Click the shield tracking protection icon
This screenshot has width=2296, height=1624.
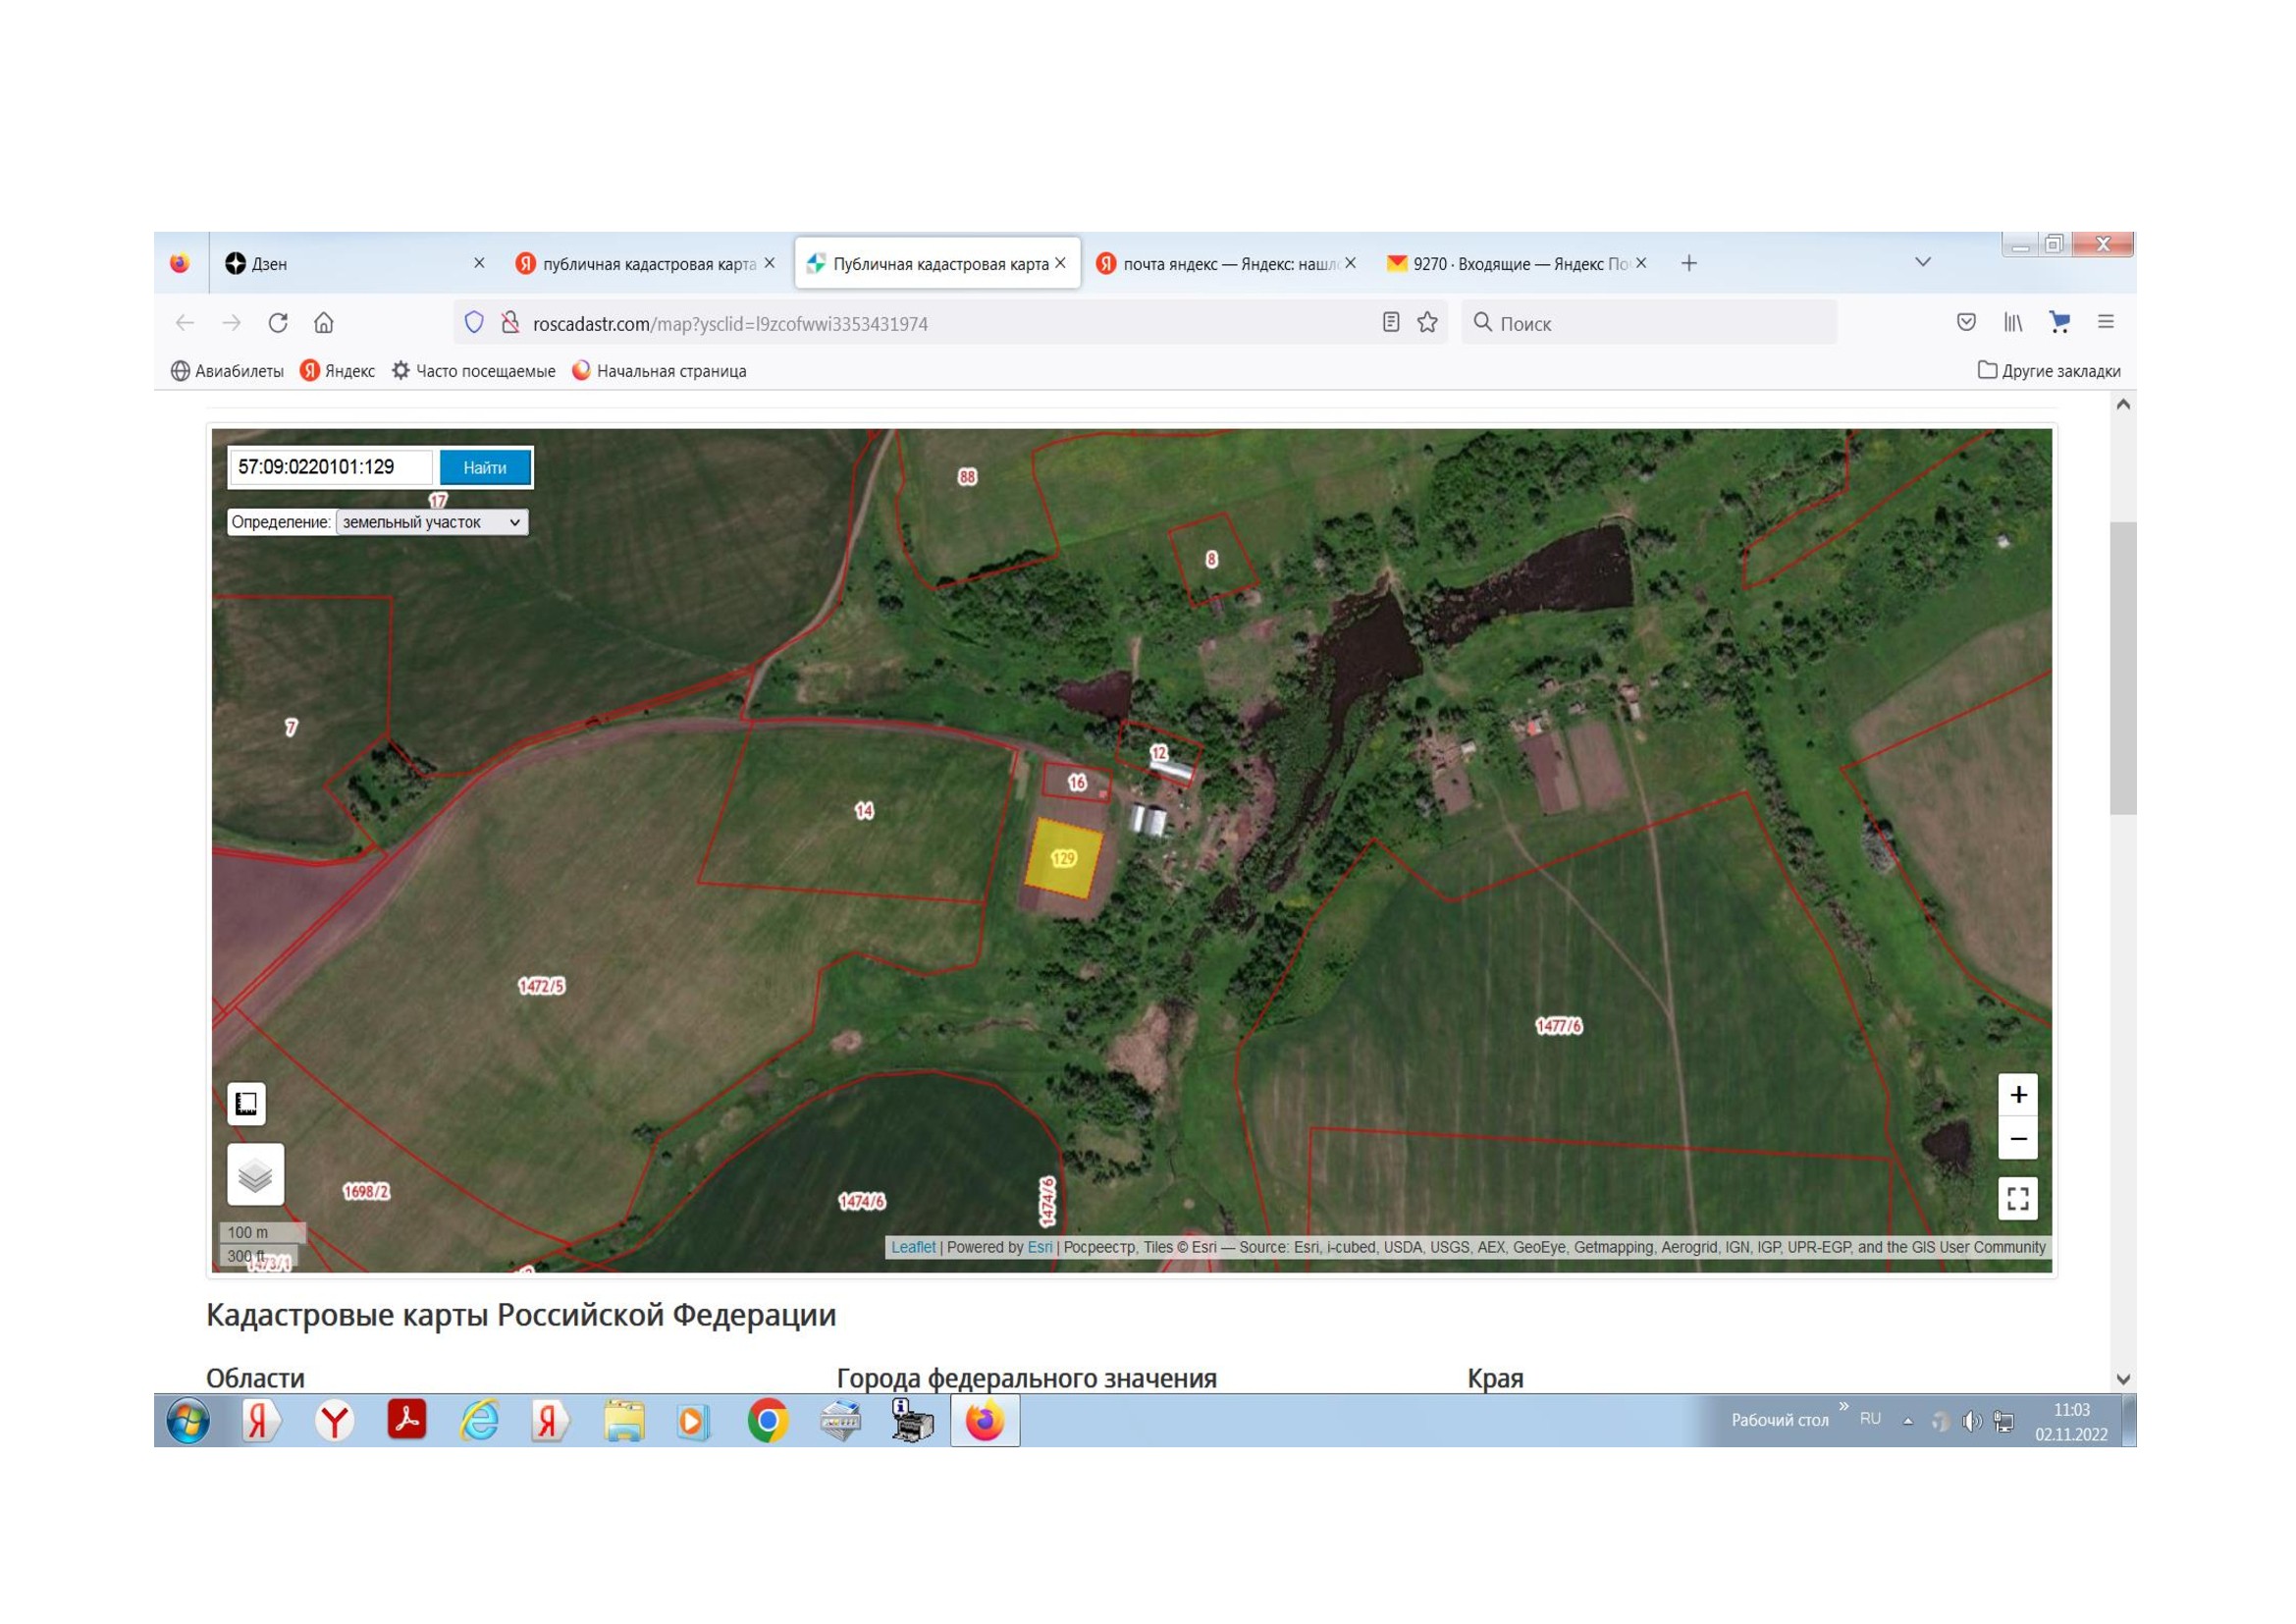474,322
